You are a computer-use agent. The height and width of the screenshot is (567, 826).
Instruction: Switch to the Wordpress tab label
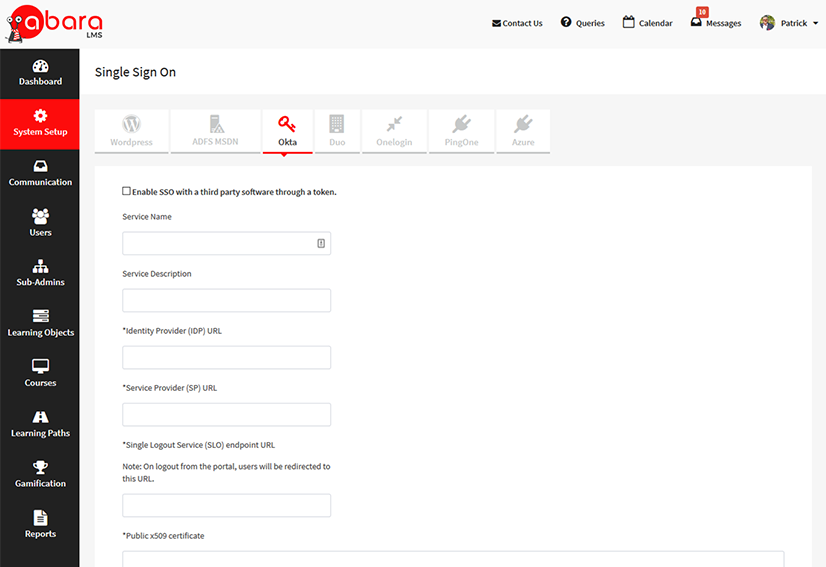click(131, 142)
